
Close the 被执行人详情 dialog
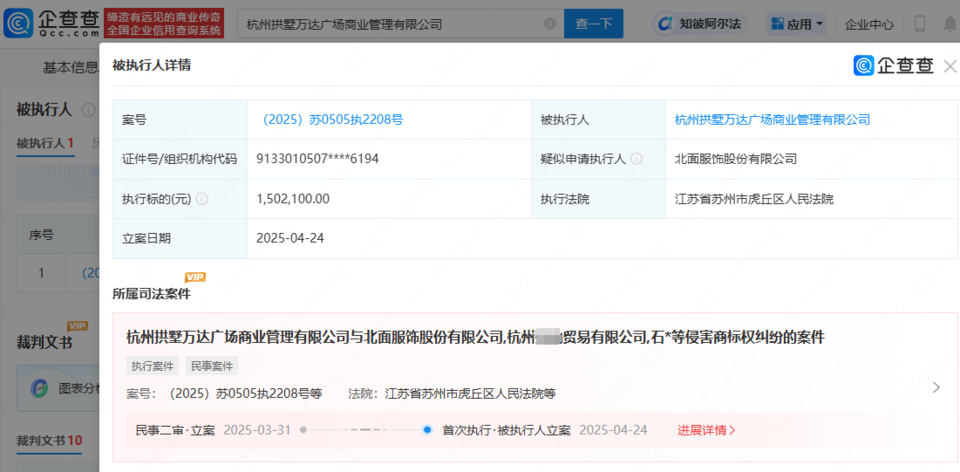(x=950, y=66)
